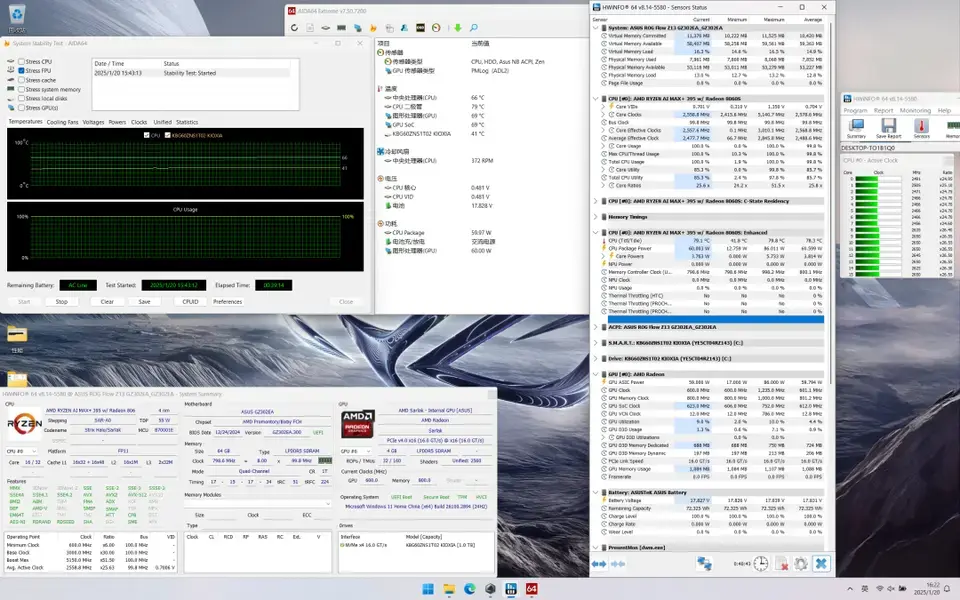Open File Explorer from the taskbar
This screenshot has height=600, width=960.
click(x=449, y=589)
